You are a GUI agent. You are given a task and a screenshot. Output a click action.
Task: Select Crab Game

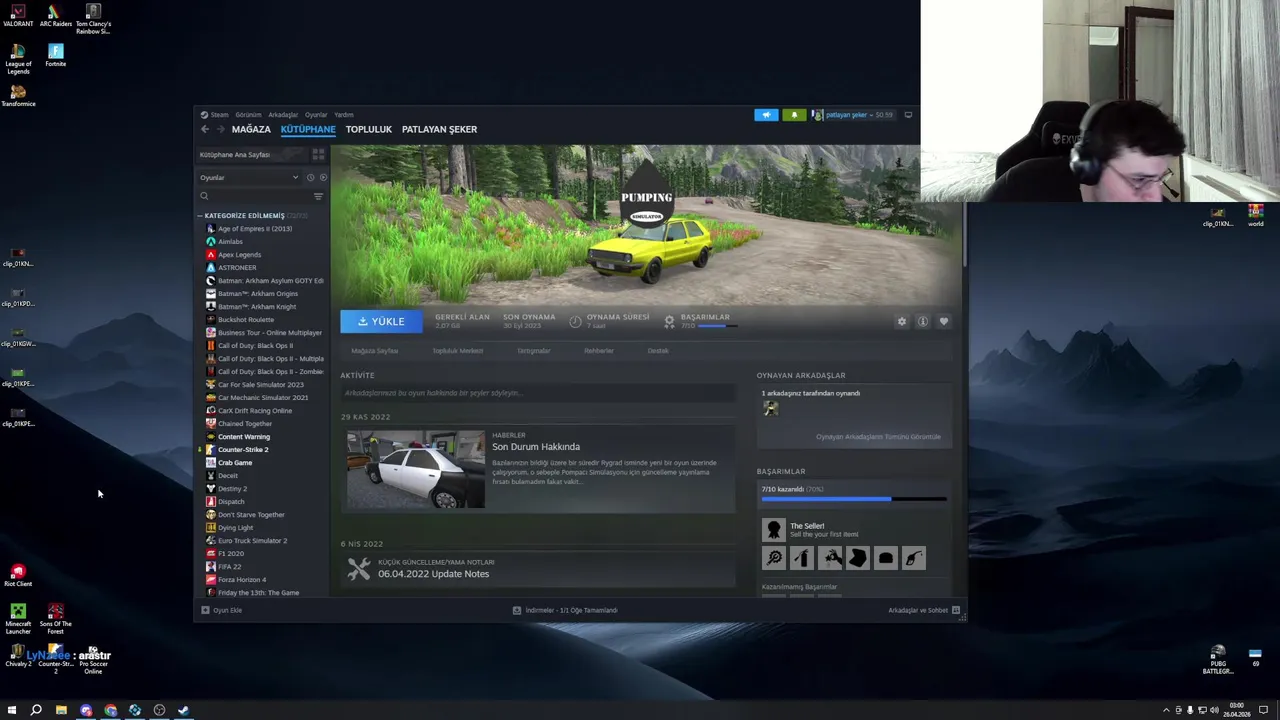pos(235,463)
